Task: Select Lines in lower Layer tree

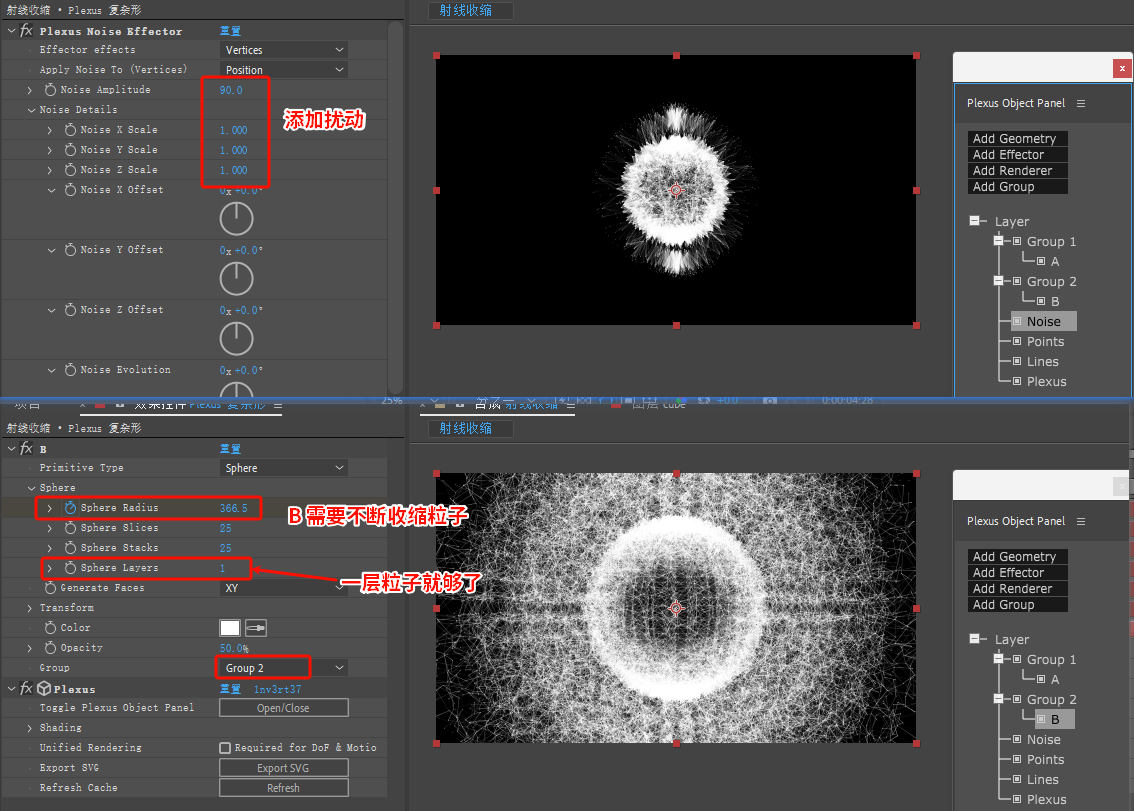Action: pyautogui.click(x=1042, y=779)
